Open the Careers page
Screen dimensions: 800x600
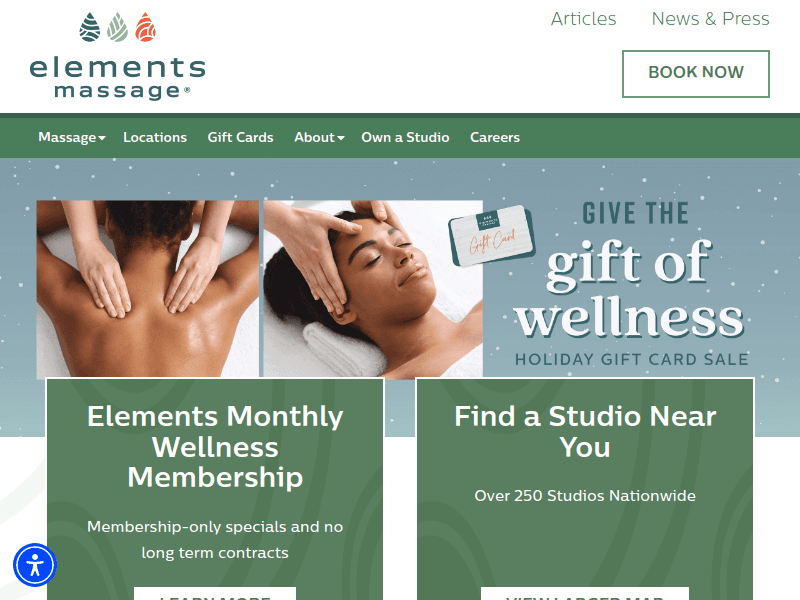tap(495, 137)
